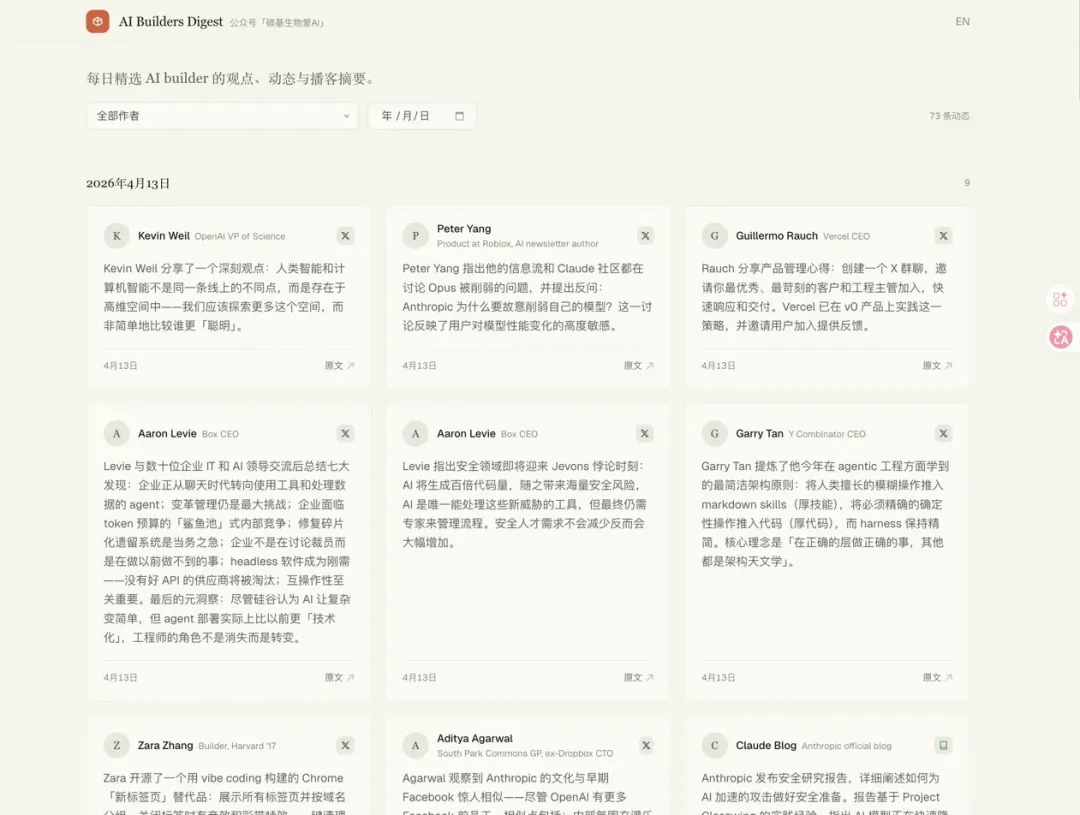Open 原文 on the Aaron Levie Jevons paradox card
The width and height of the screenshot is (1080, 815).
(638, 678)
